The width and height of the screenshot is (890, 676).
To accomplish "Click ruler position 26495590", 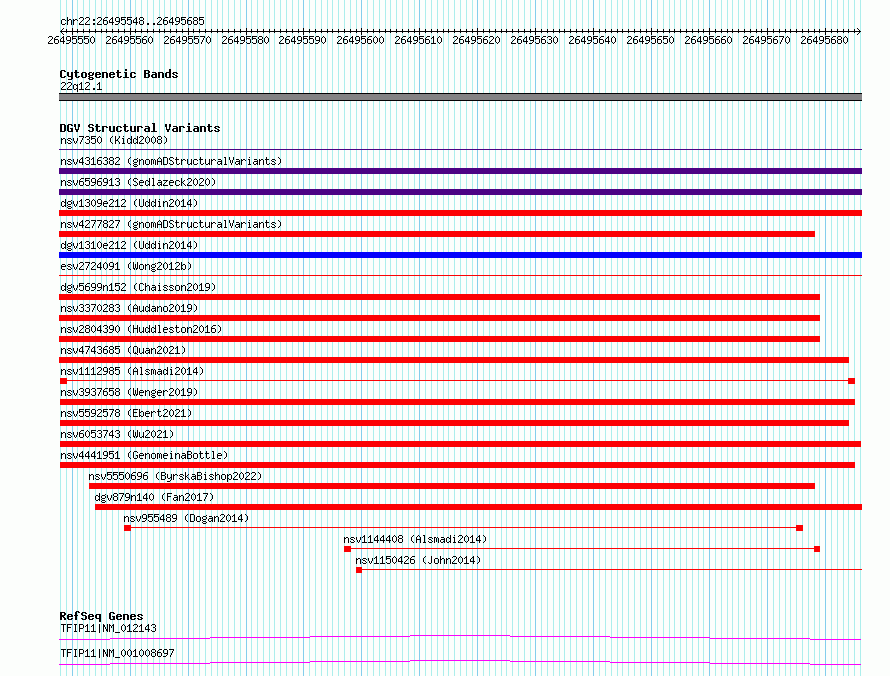I will coord(303,40).
